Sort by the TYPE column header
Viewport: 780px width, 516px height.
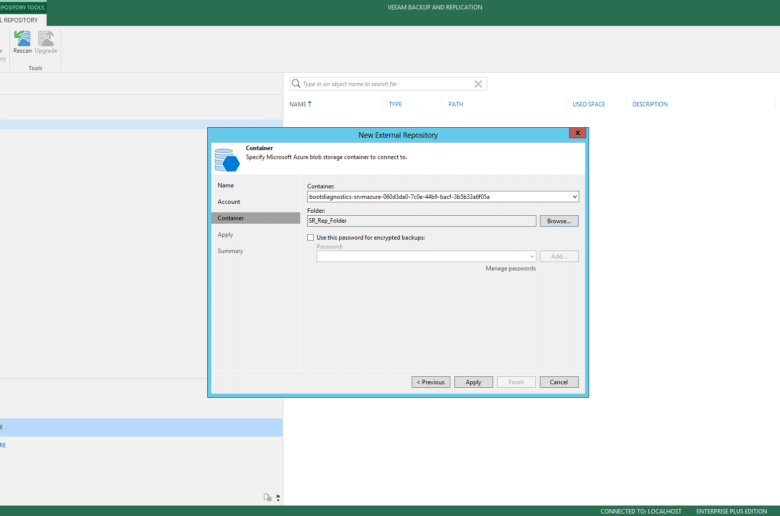coord(395,104)
